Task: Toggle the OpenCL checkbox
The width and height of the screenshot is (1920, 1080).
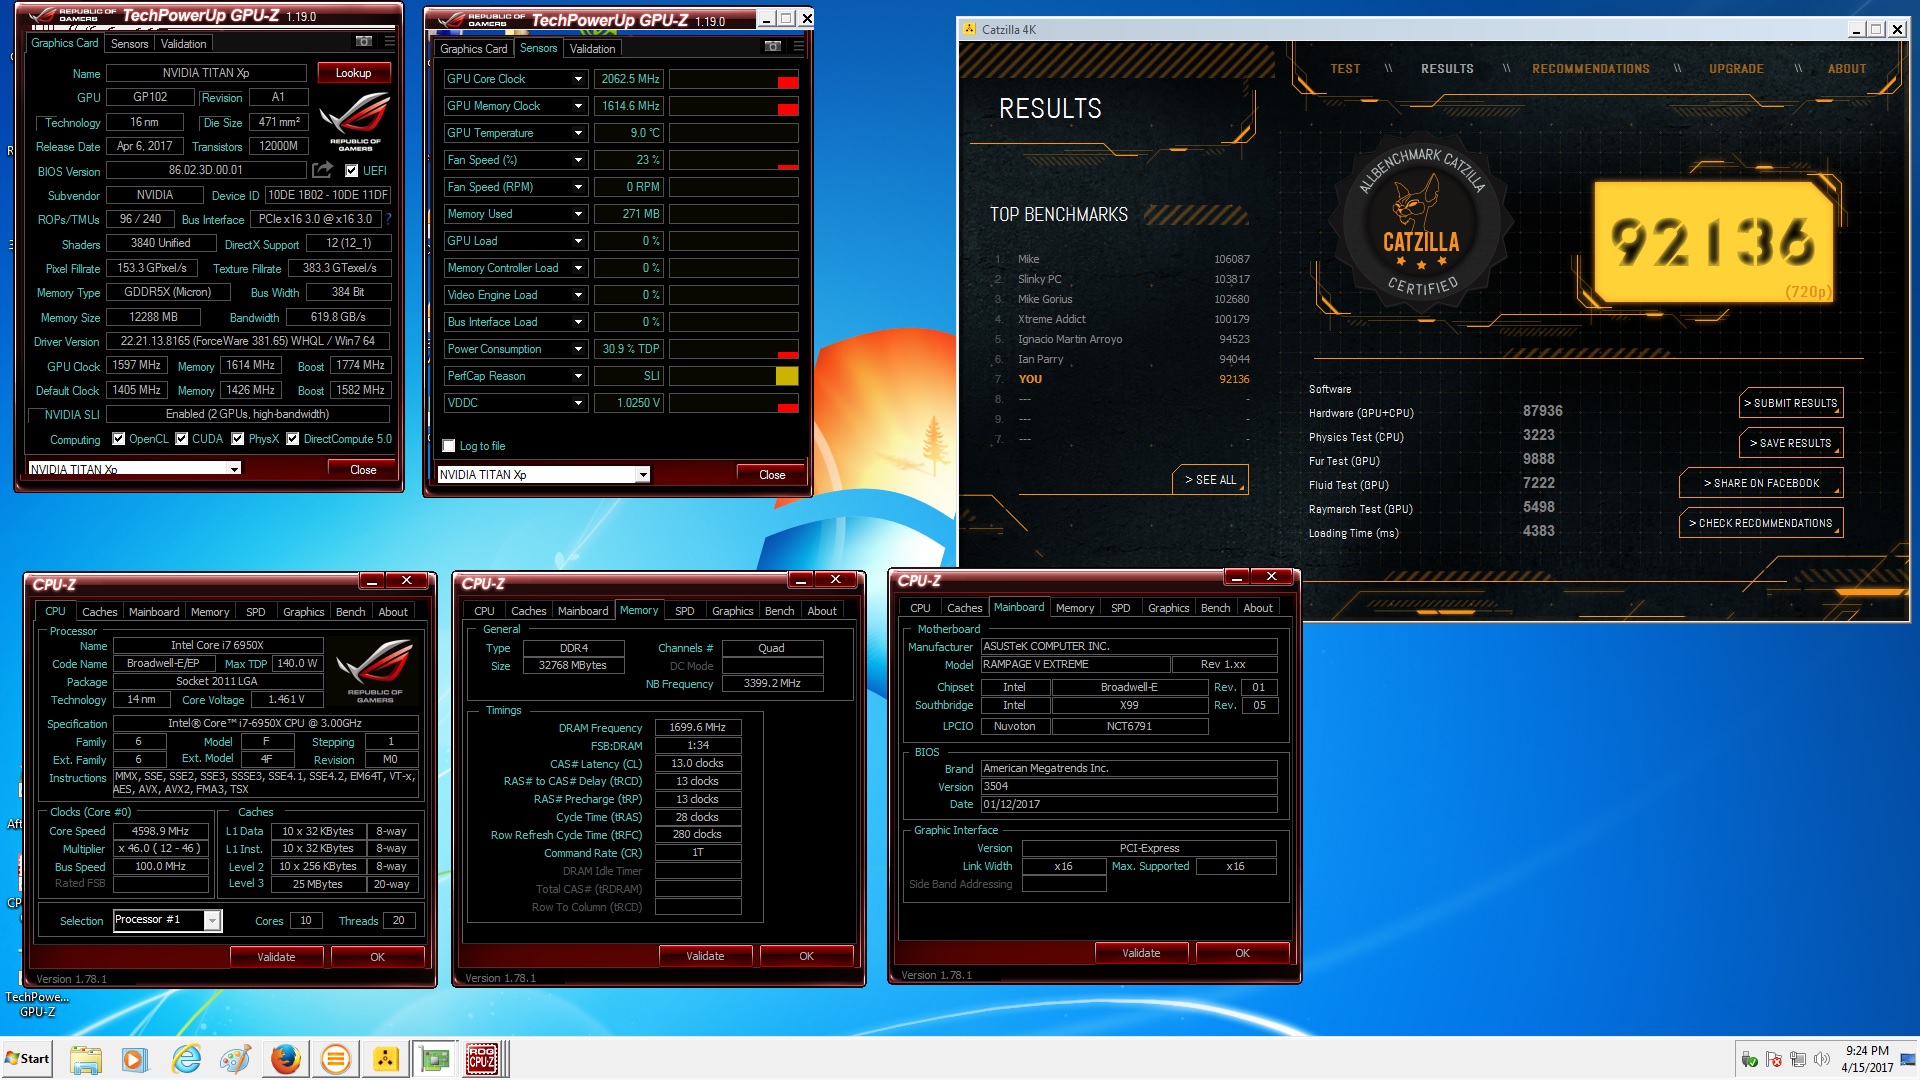Action: [119, 439]
